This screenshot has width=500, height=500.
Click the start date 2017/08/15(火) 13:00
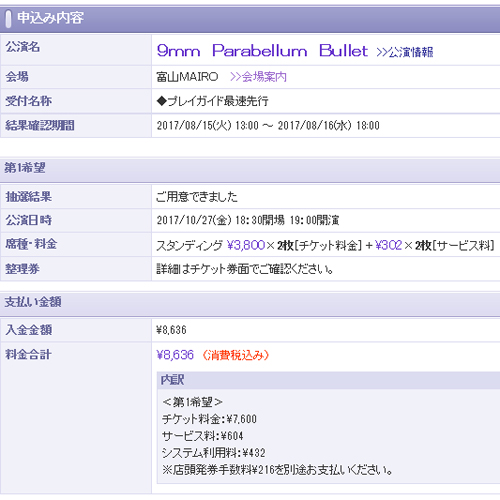point(208,126)
